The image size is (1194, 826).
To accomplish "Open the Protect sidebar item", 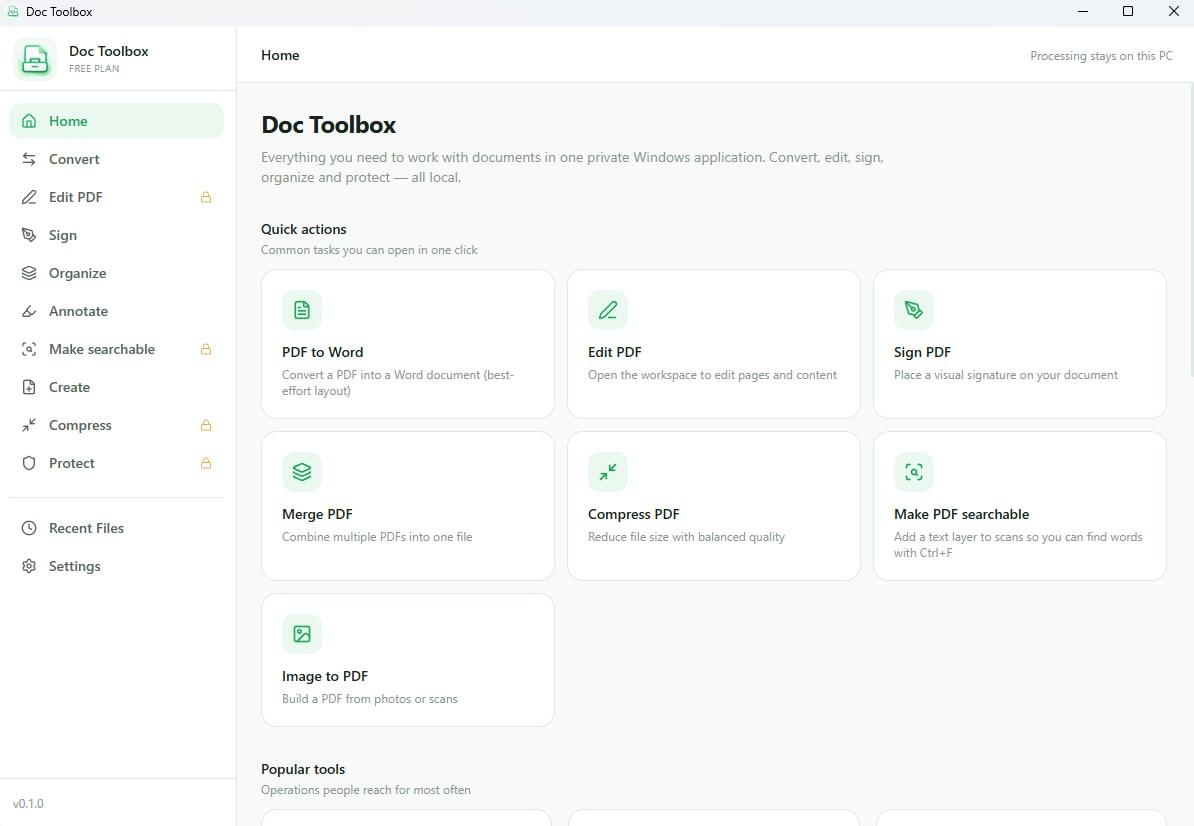I will [117, 464].
